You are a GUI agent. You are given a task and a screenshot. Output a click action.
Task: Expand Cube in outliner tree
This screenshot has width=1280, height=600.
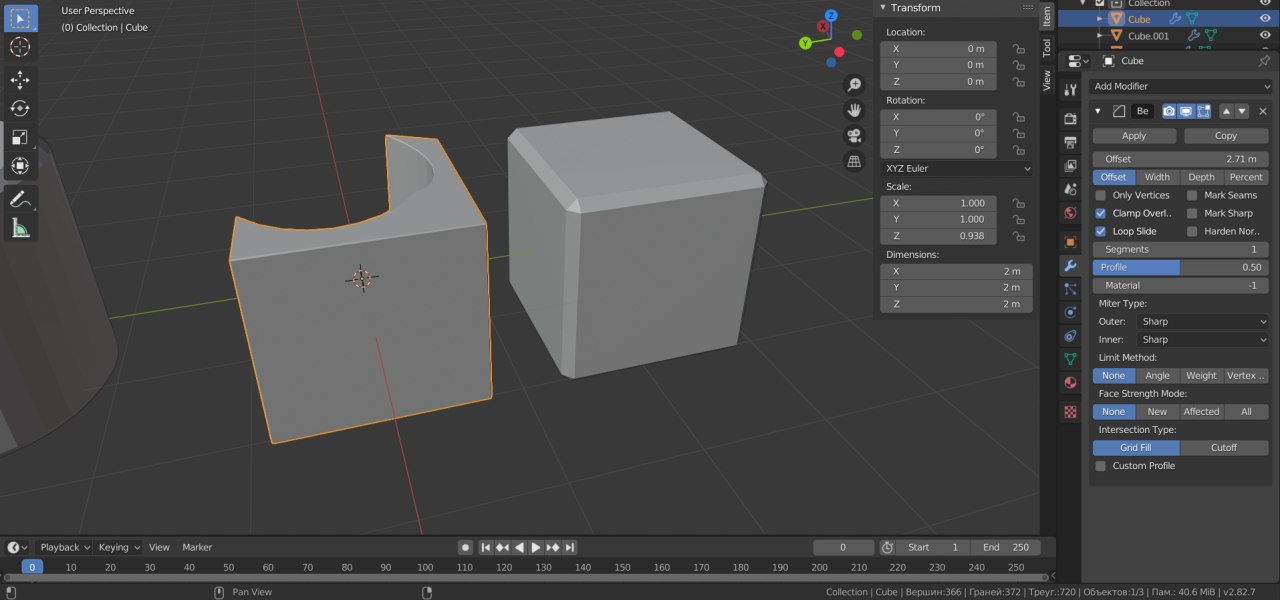tap(1100, 19)
